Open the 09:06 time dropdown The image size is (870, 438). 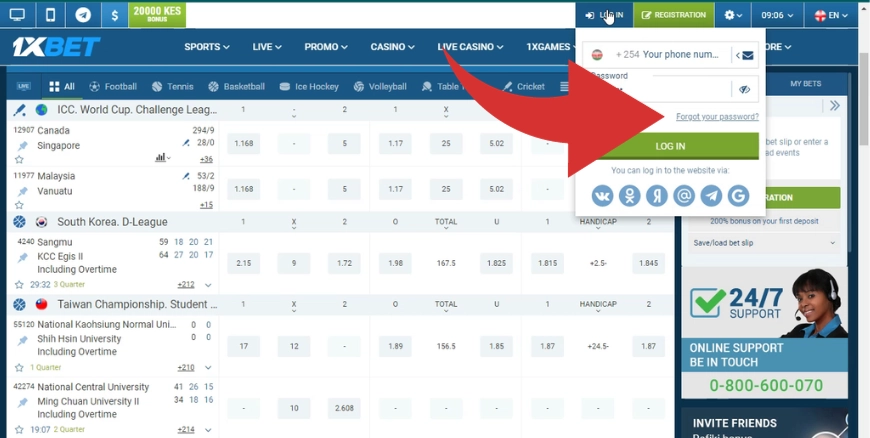click(x=777, y=15)
